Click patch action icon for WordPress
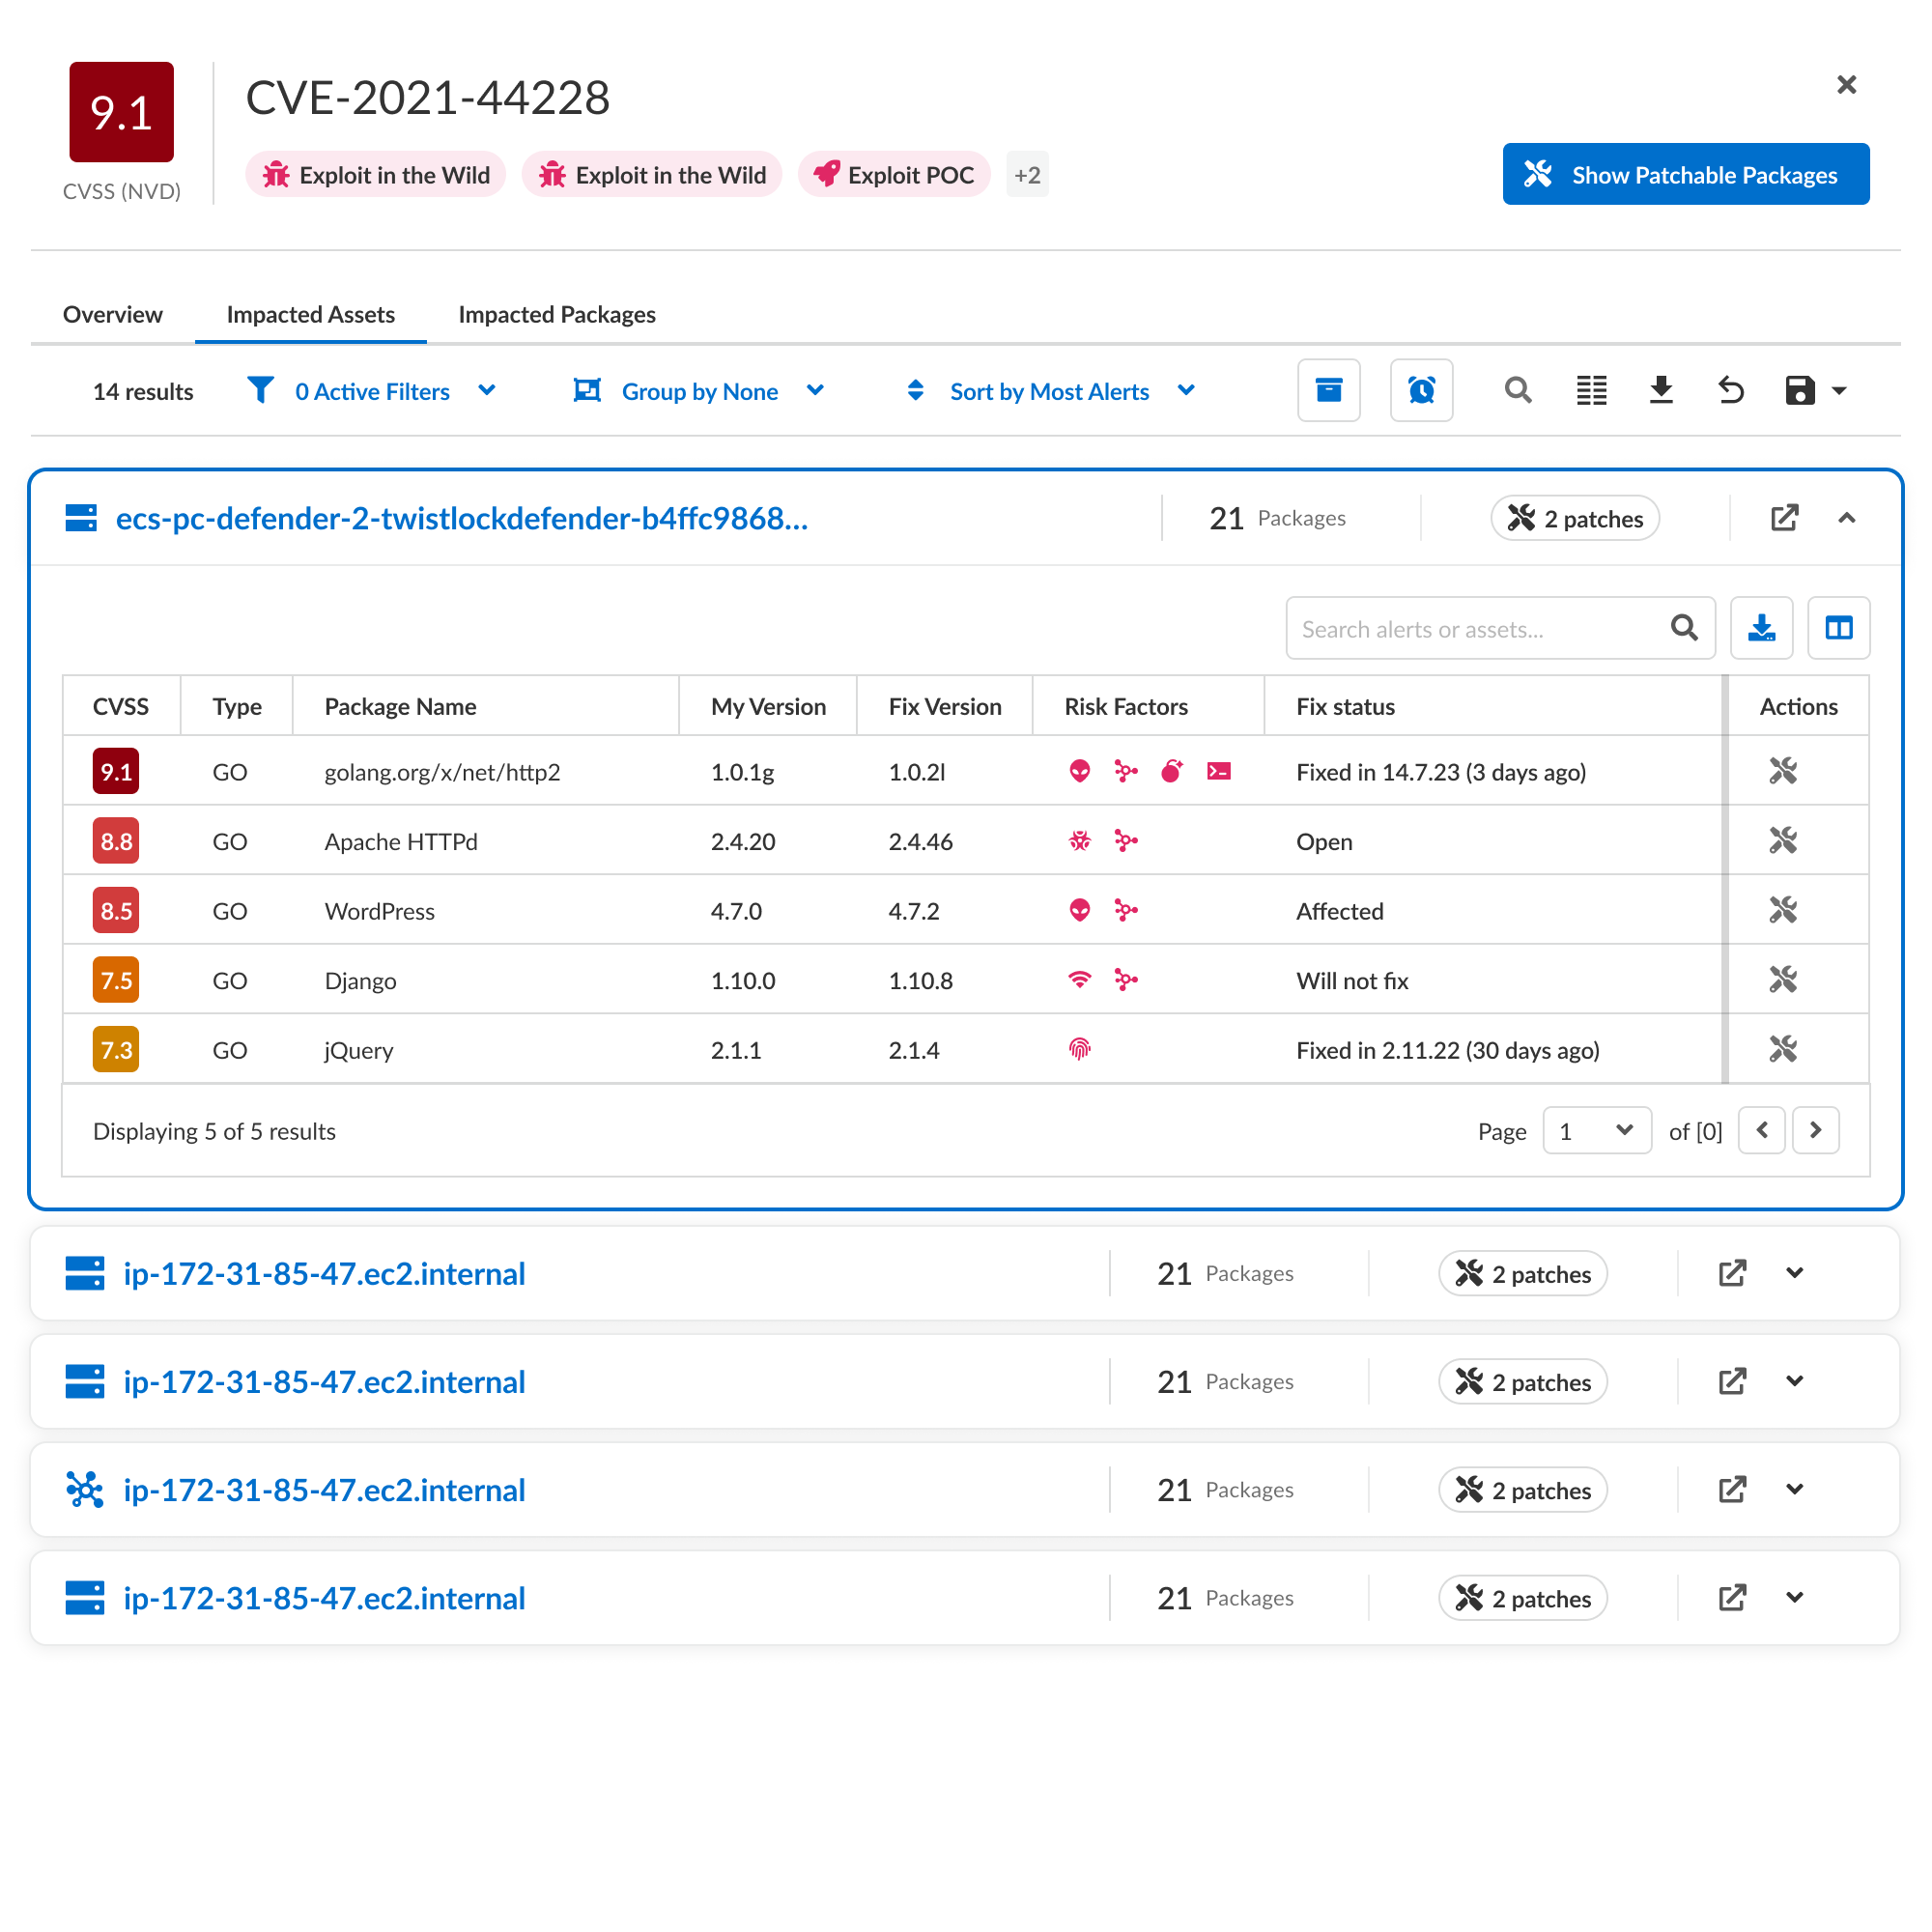 (x=1783, y=910)
